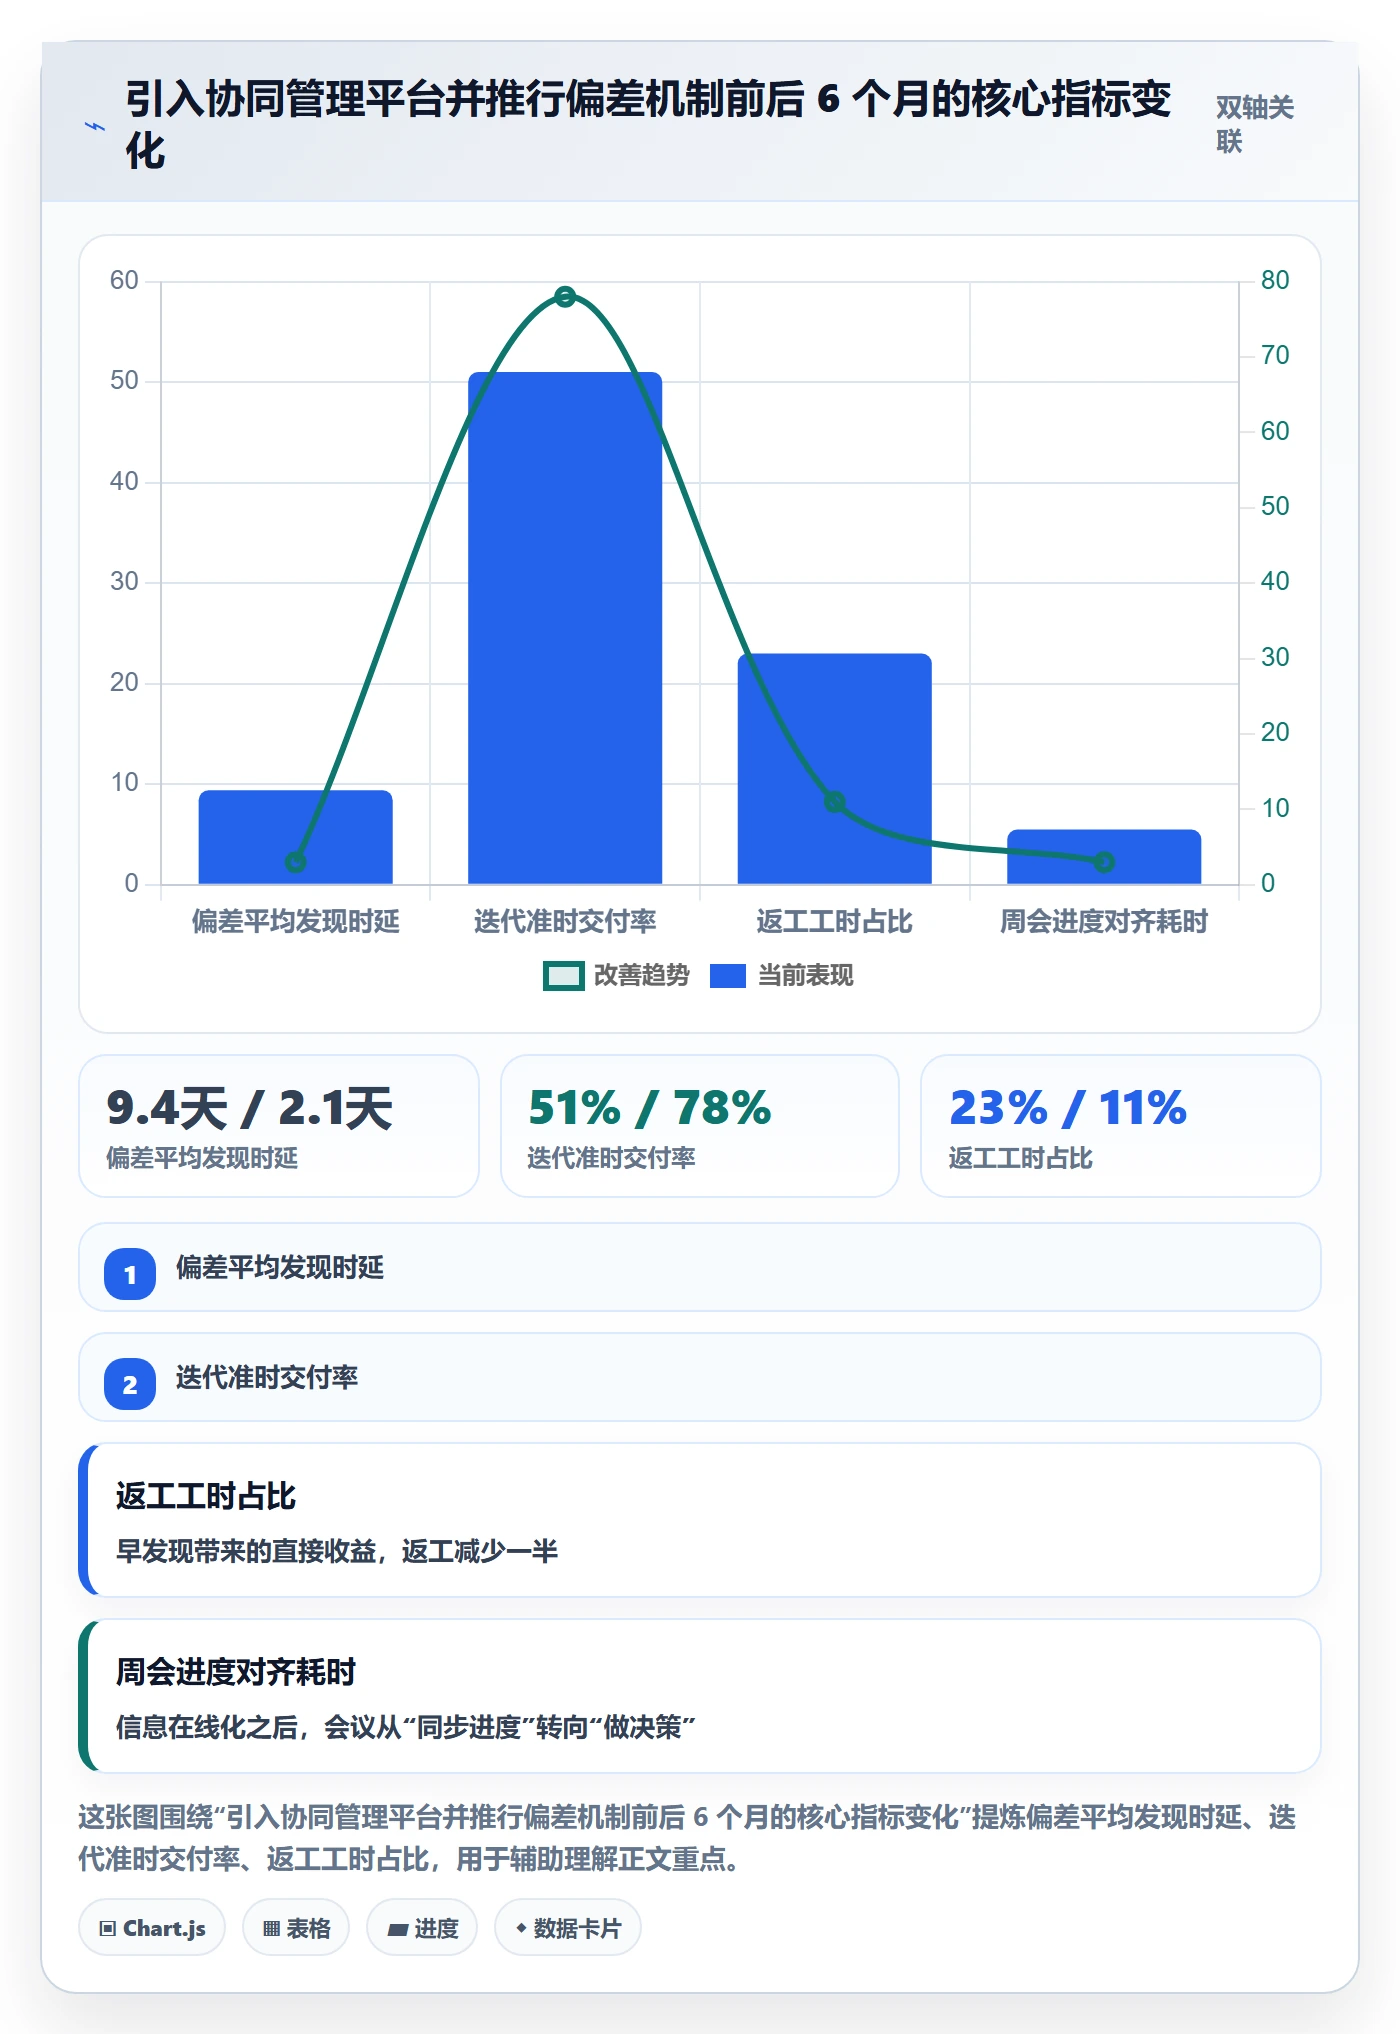Click the blue bar for 周会进度对齐耗时
The width and height of the screenshot is (1400, 2034).
coord(1104,857)
